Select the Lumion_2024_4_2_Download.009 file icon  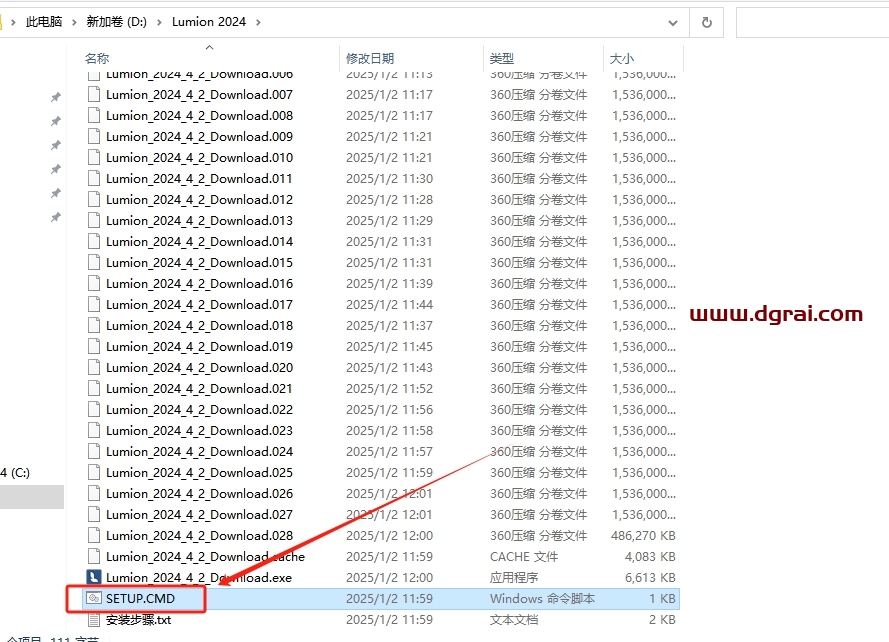point(94,136)
